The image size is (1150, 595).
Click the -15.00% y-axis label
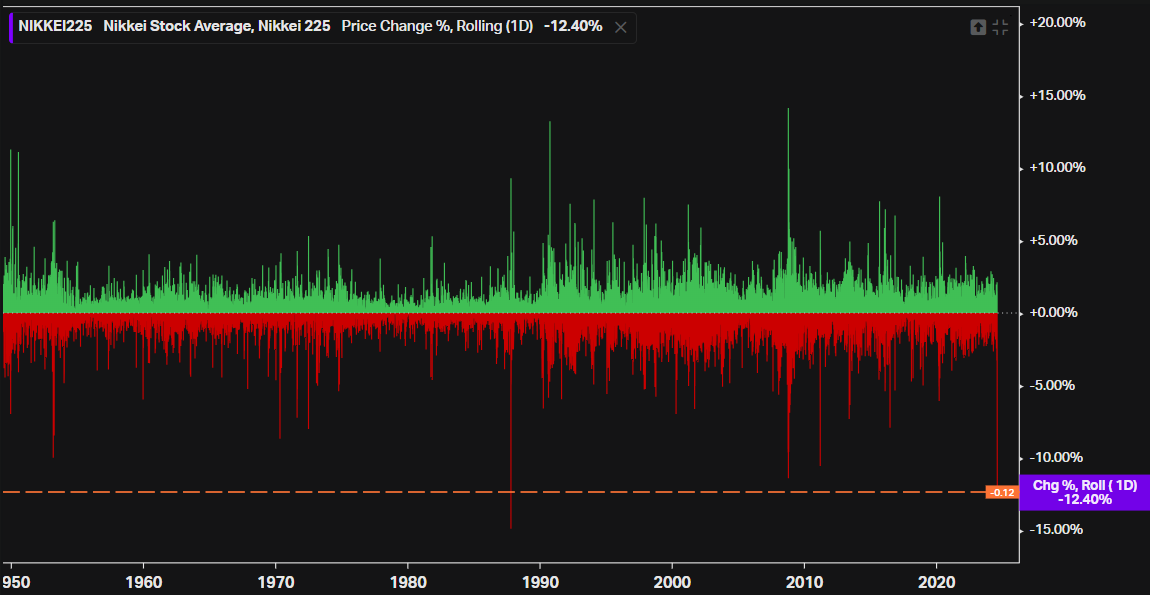(x=1056, y=530)
